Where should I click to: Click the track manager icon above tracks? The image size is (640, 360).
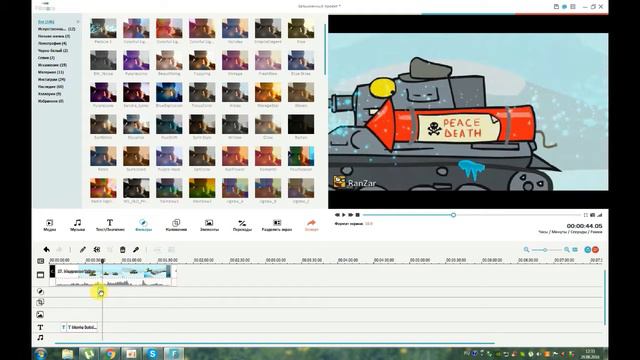tap(40, 261)
